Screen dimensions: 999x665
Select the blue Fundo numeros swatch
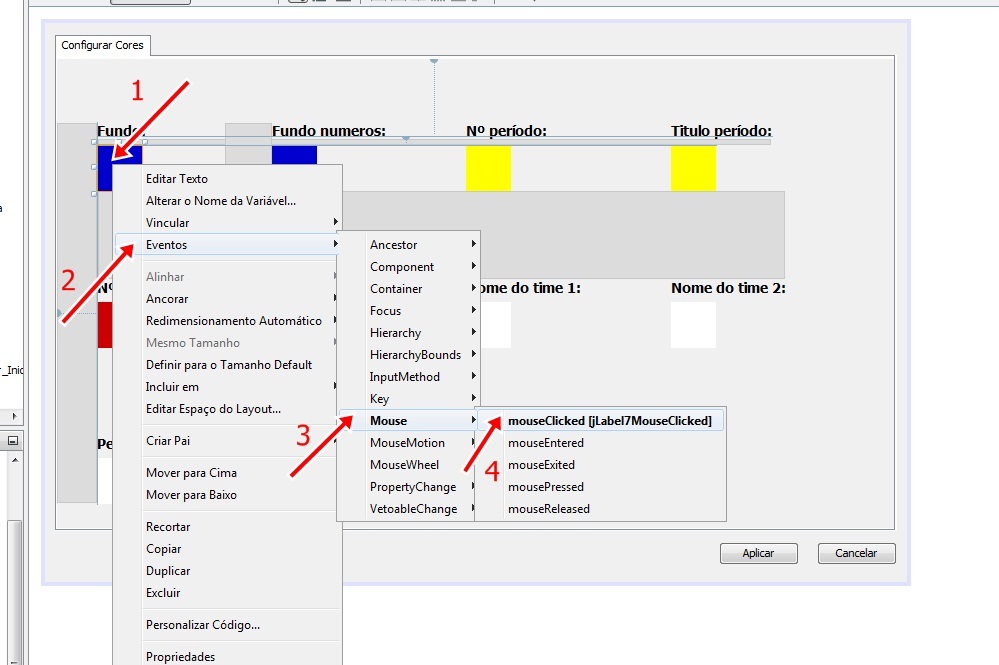click(294, 155)
